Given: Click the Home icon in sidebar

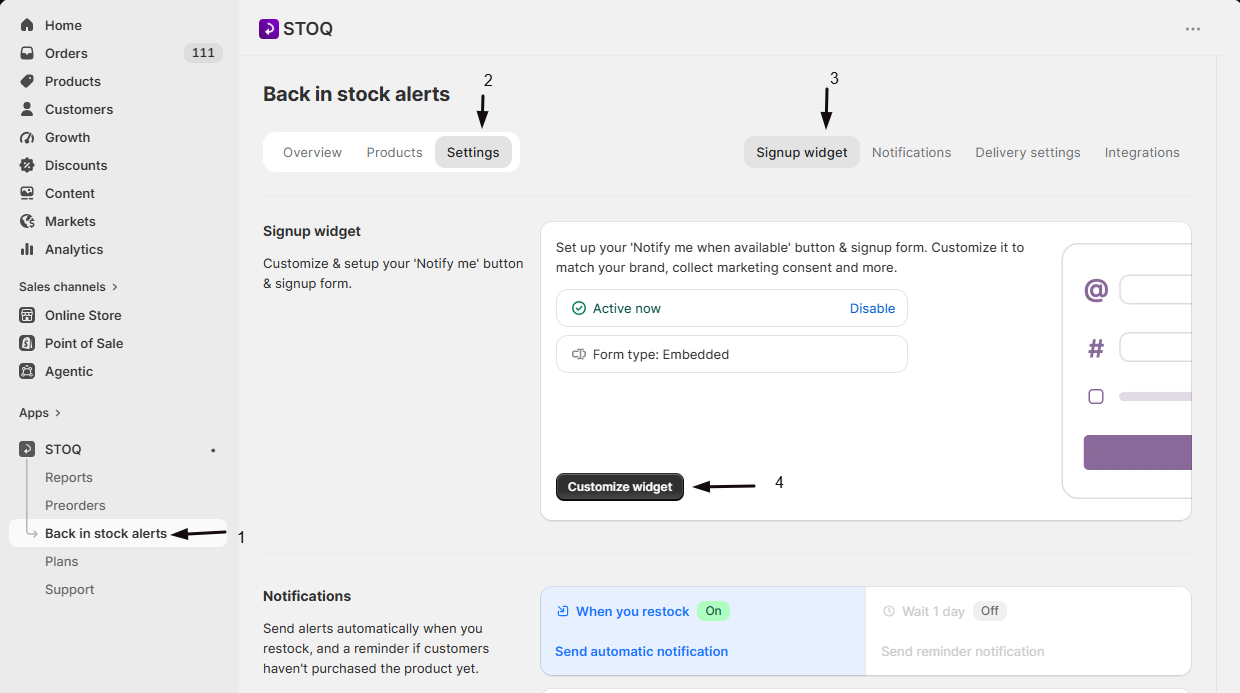Looking at the screenshot, I should click(27, 25).
